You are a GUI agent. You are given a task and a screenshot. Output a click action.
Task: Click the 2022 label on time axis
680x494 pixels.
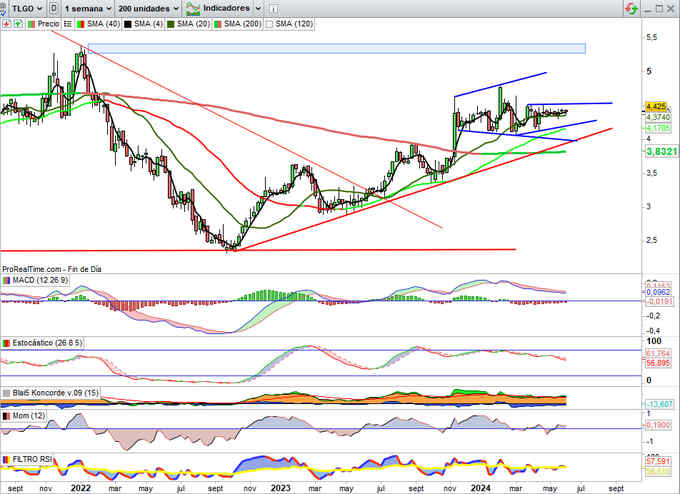pos(81,488)
